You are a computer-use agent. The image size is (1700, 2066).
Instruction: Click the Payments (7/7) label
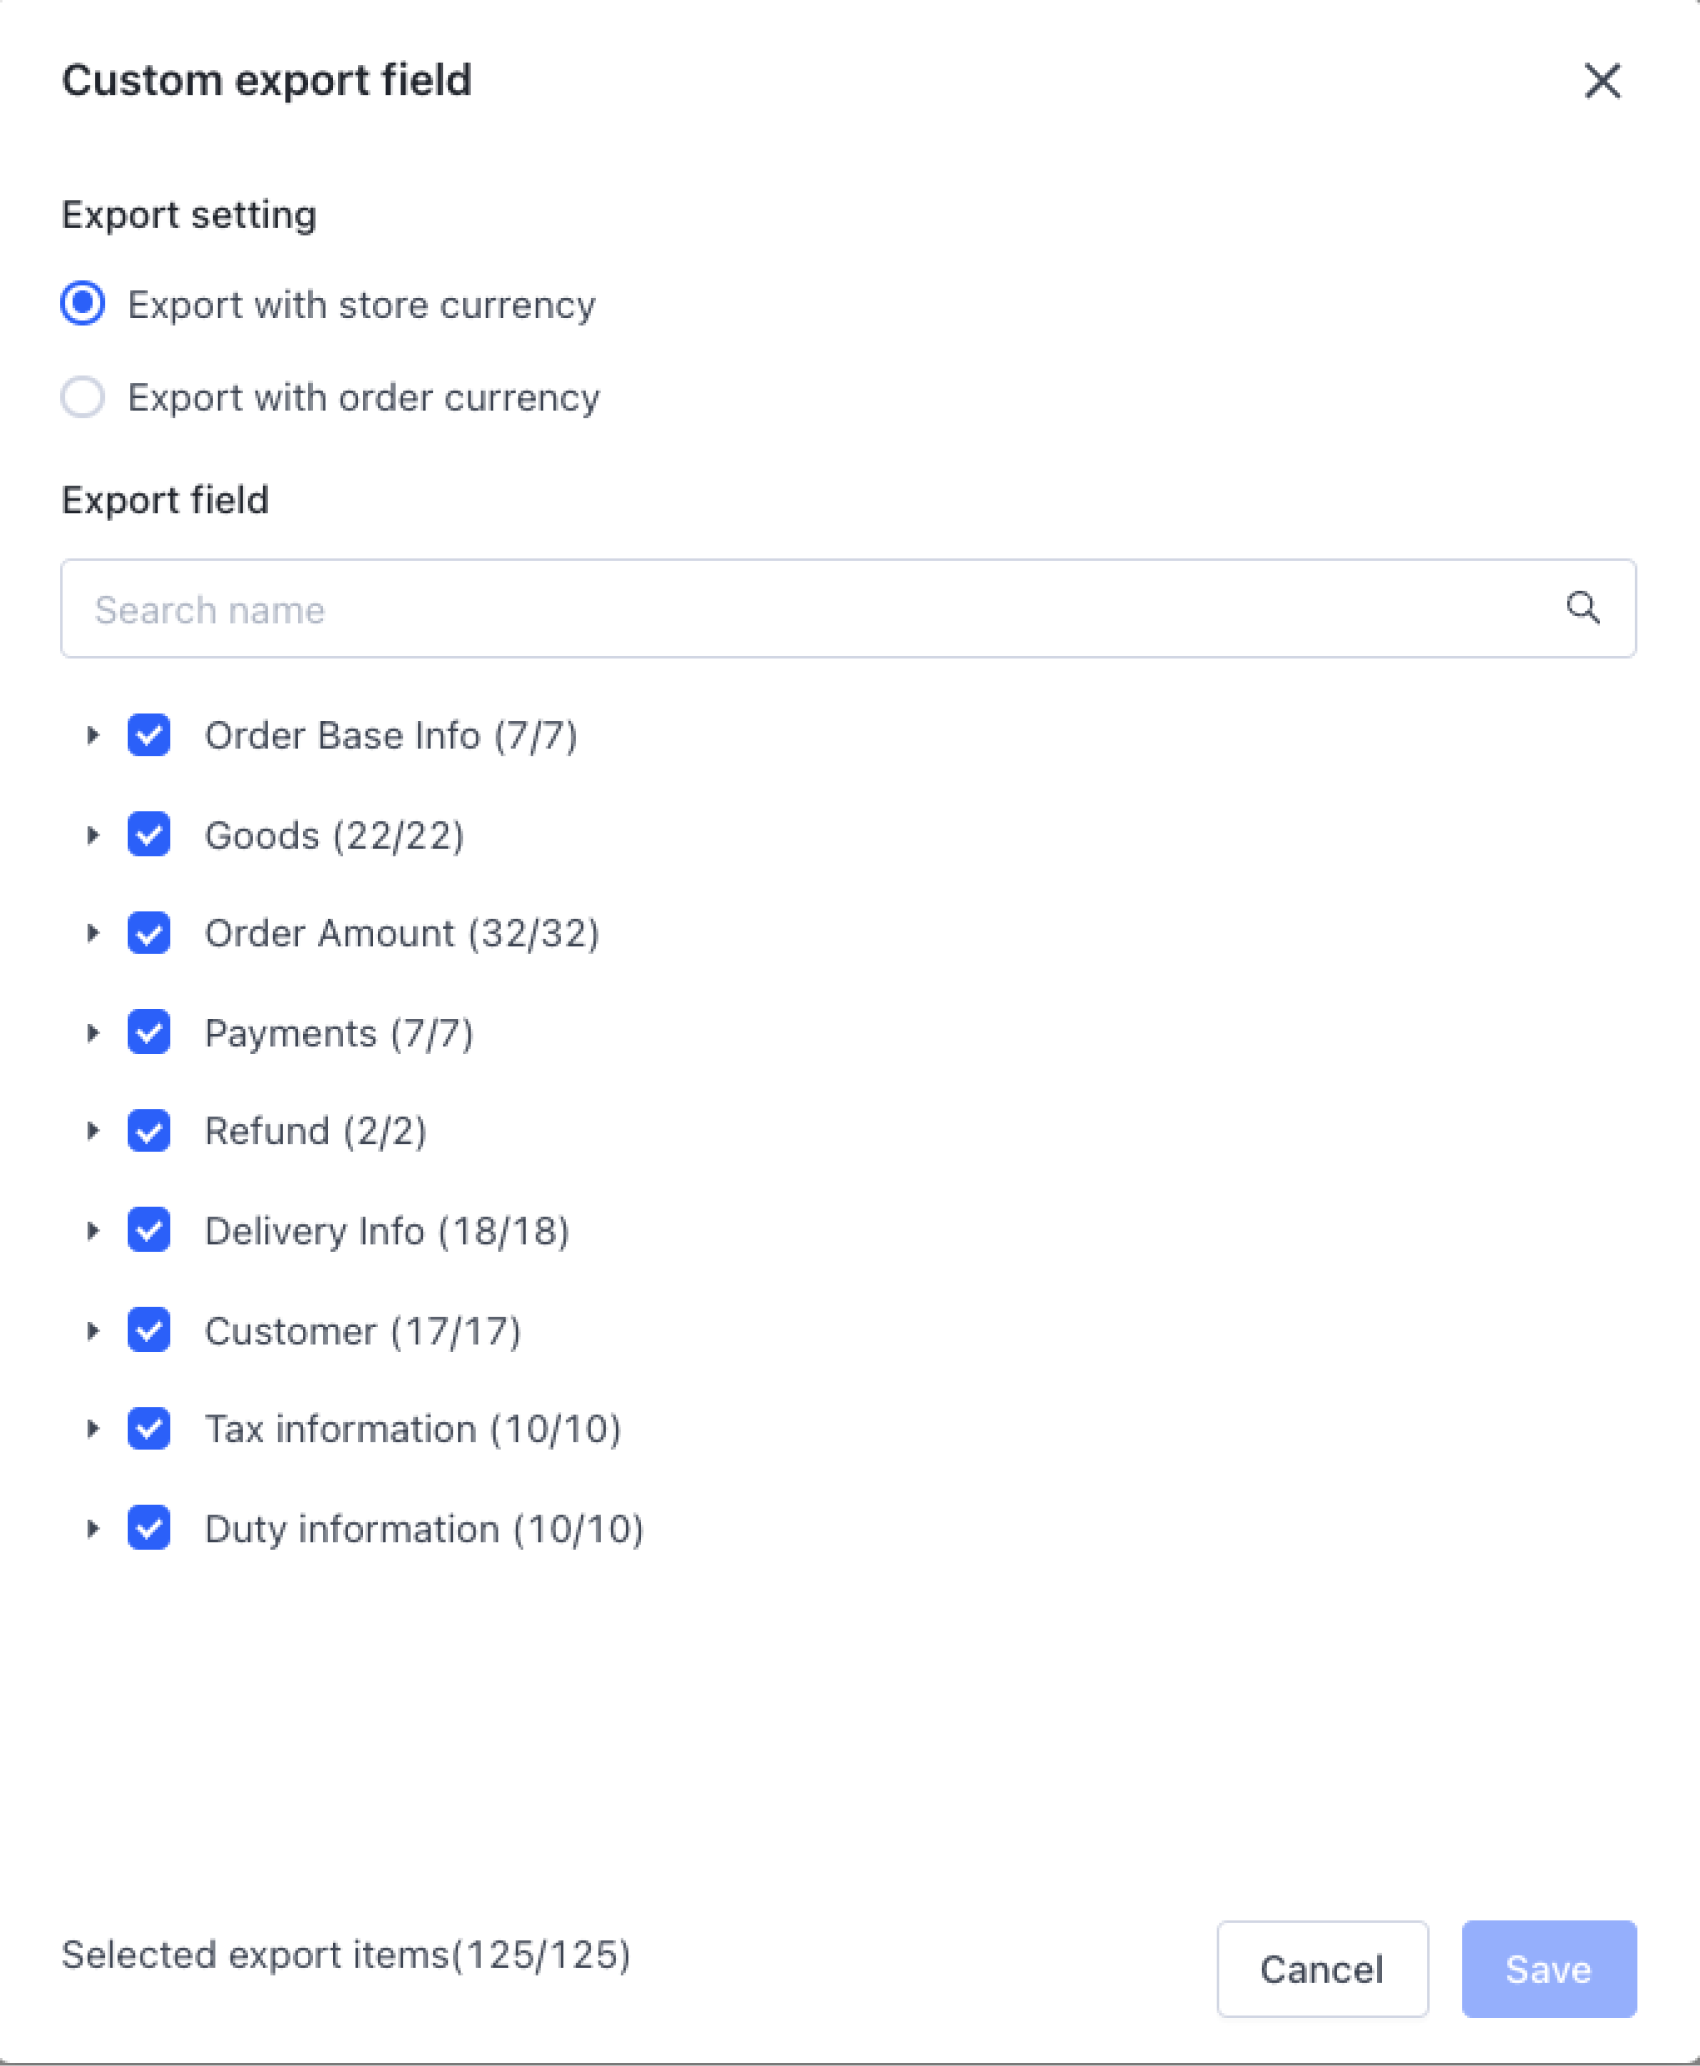pyautogui.click(x=339, y=1033)
